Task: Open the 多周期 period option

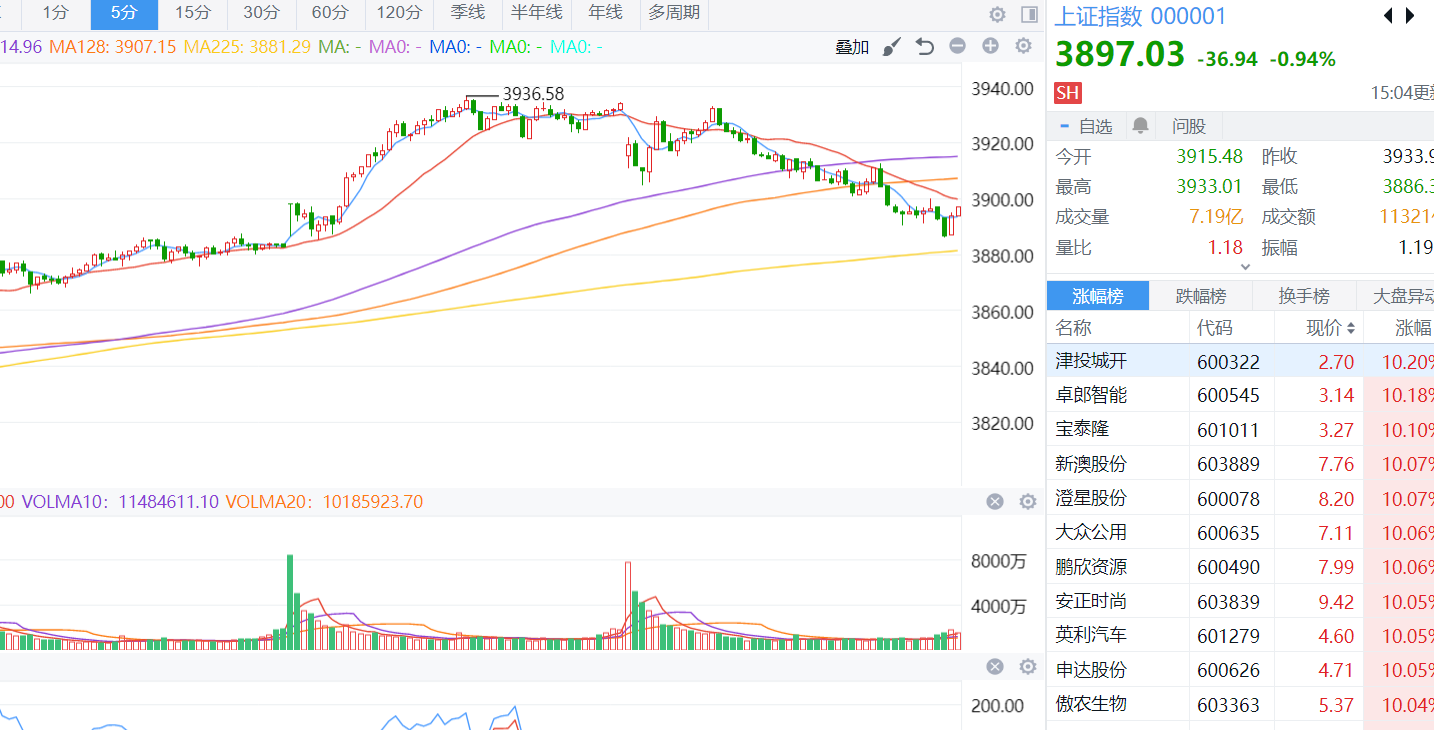Action: (673, 13)
